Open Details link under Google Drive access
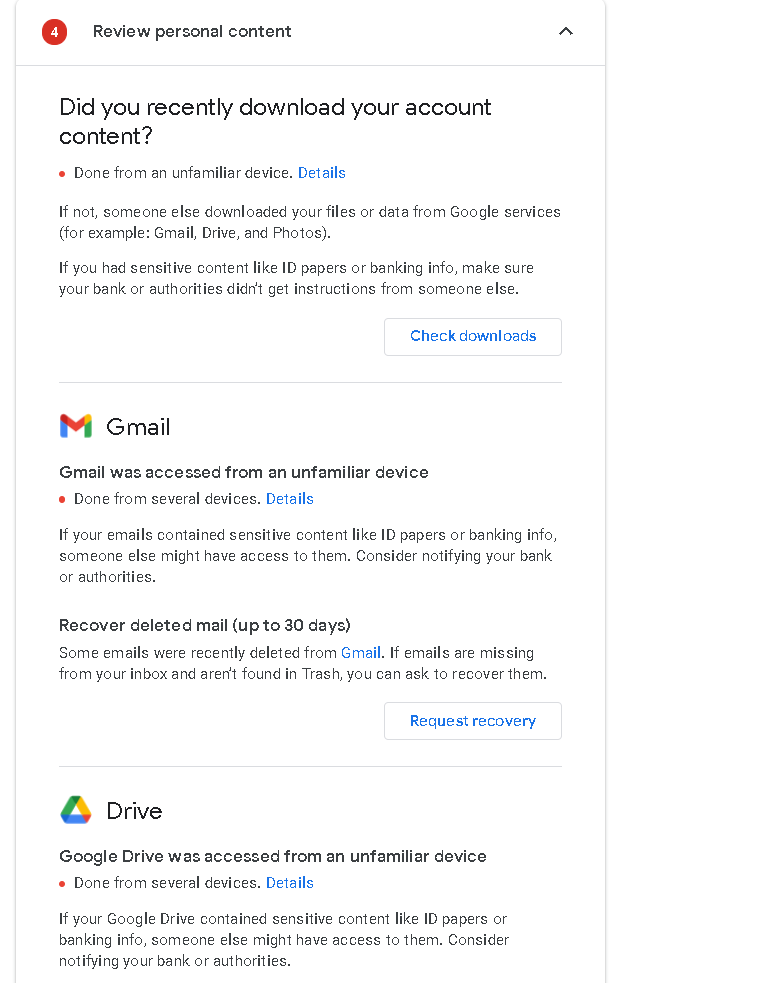Screen dimensions: 757x983 pyautogui.click(x=290, y=883)
